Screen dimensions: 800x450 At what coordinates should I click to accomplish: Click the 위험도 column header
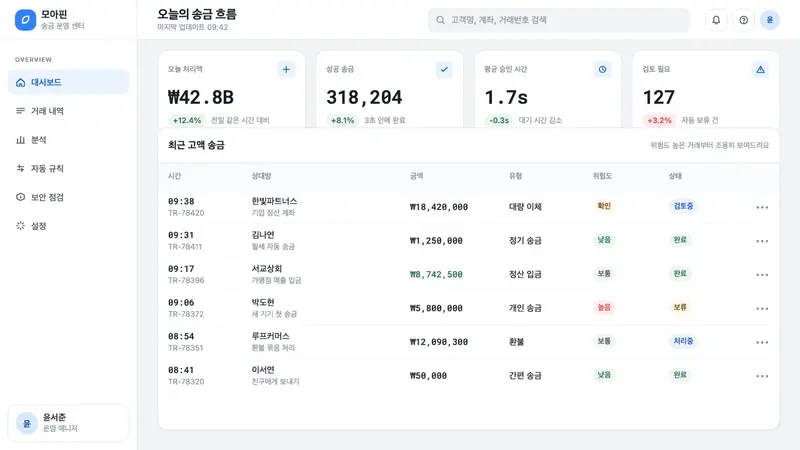coord(602,176)
